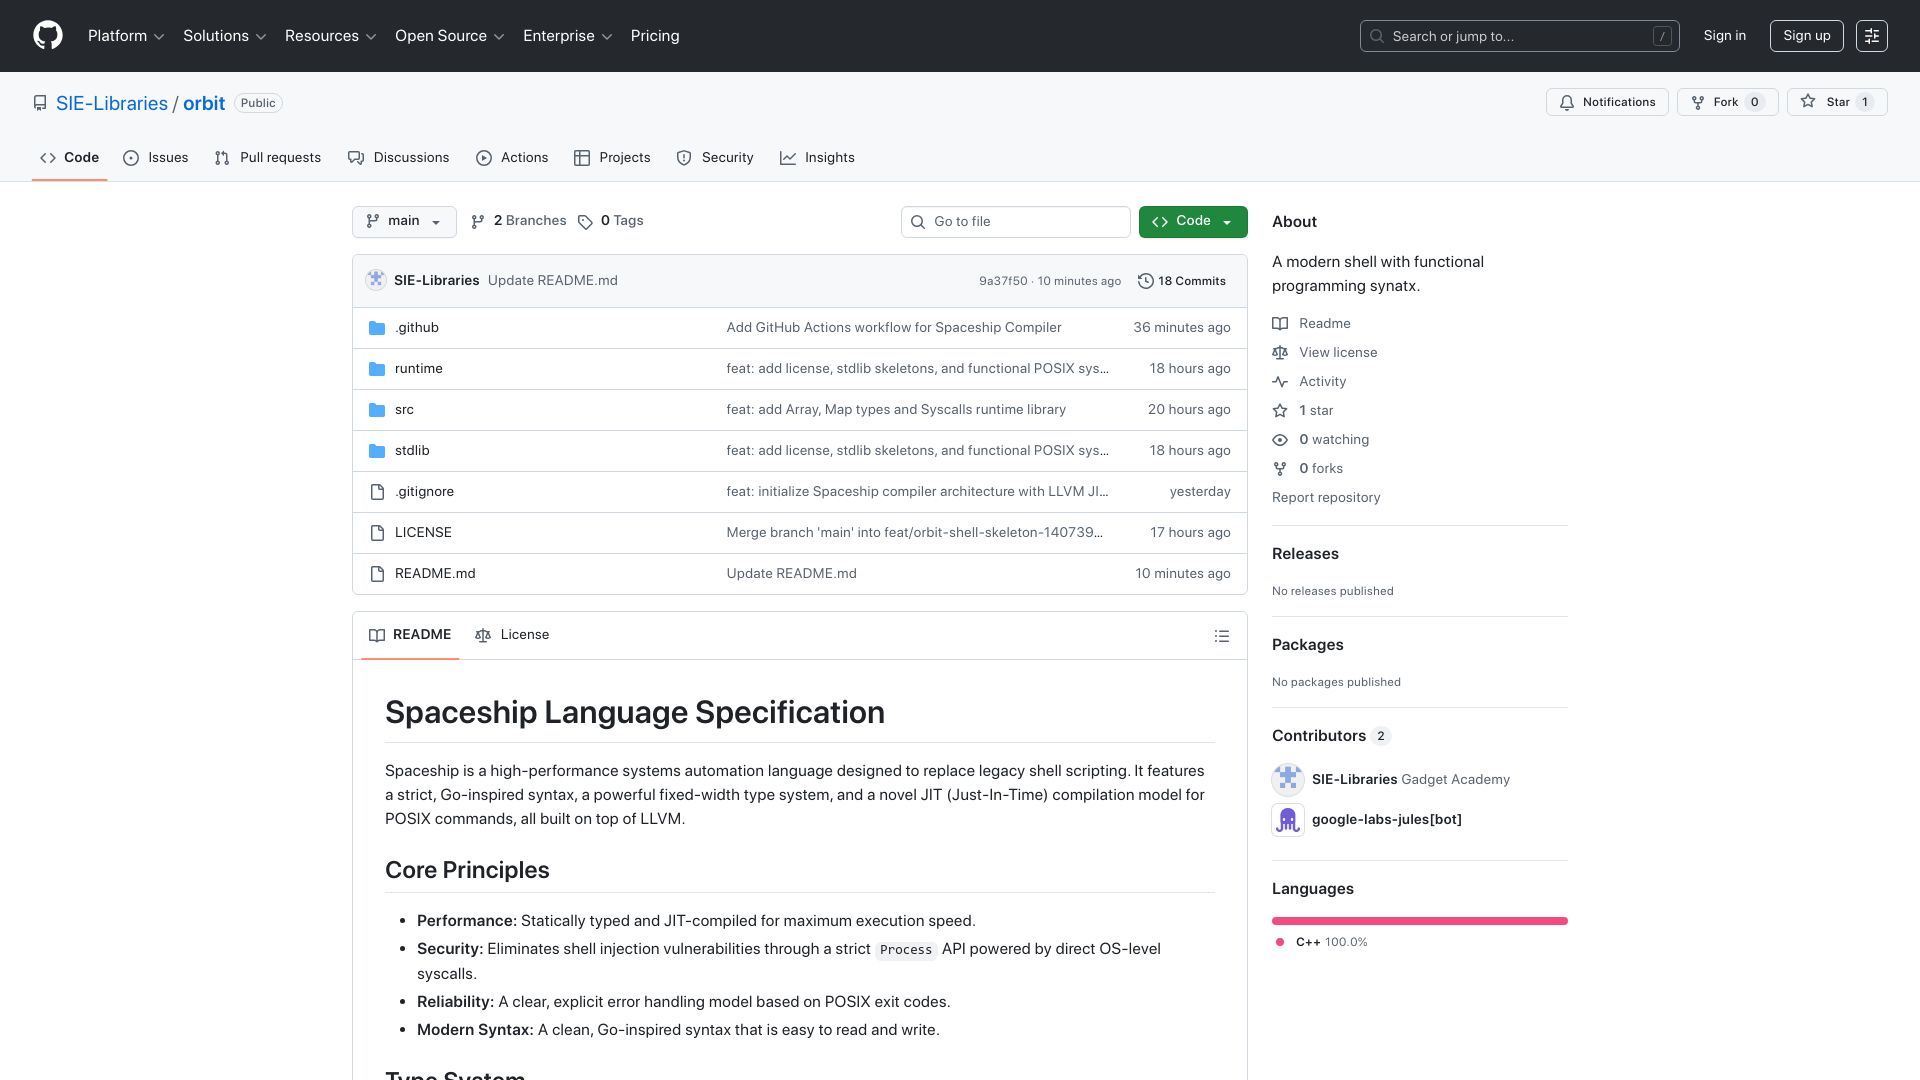Click the 0 Tags link

611,221
